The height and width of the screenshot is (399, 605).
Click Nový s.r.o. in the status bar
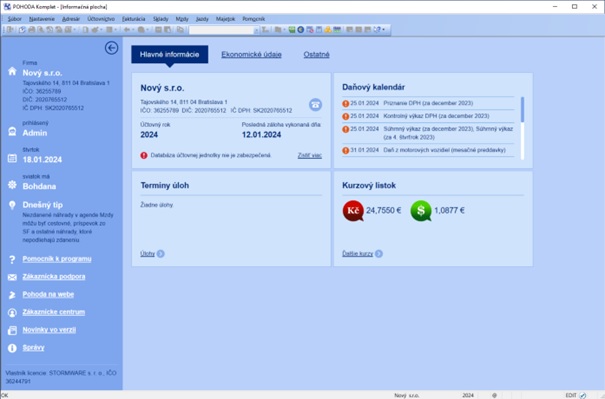click(x=407, y=395)
